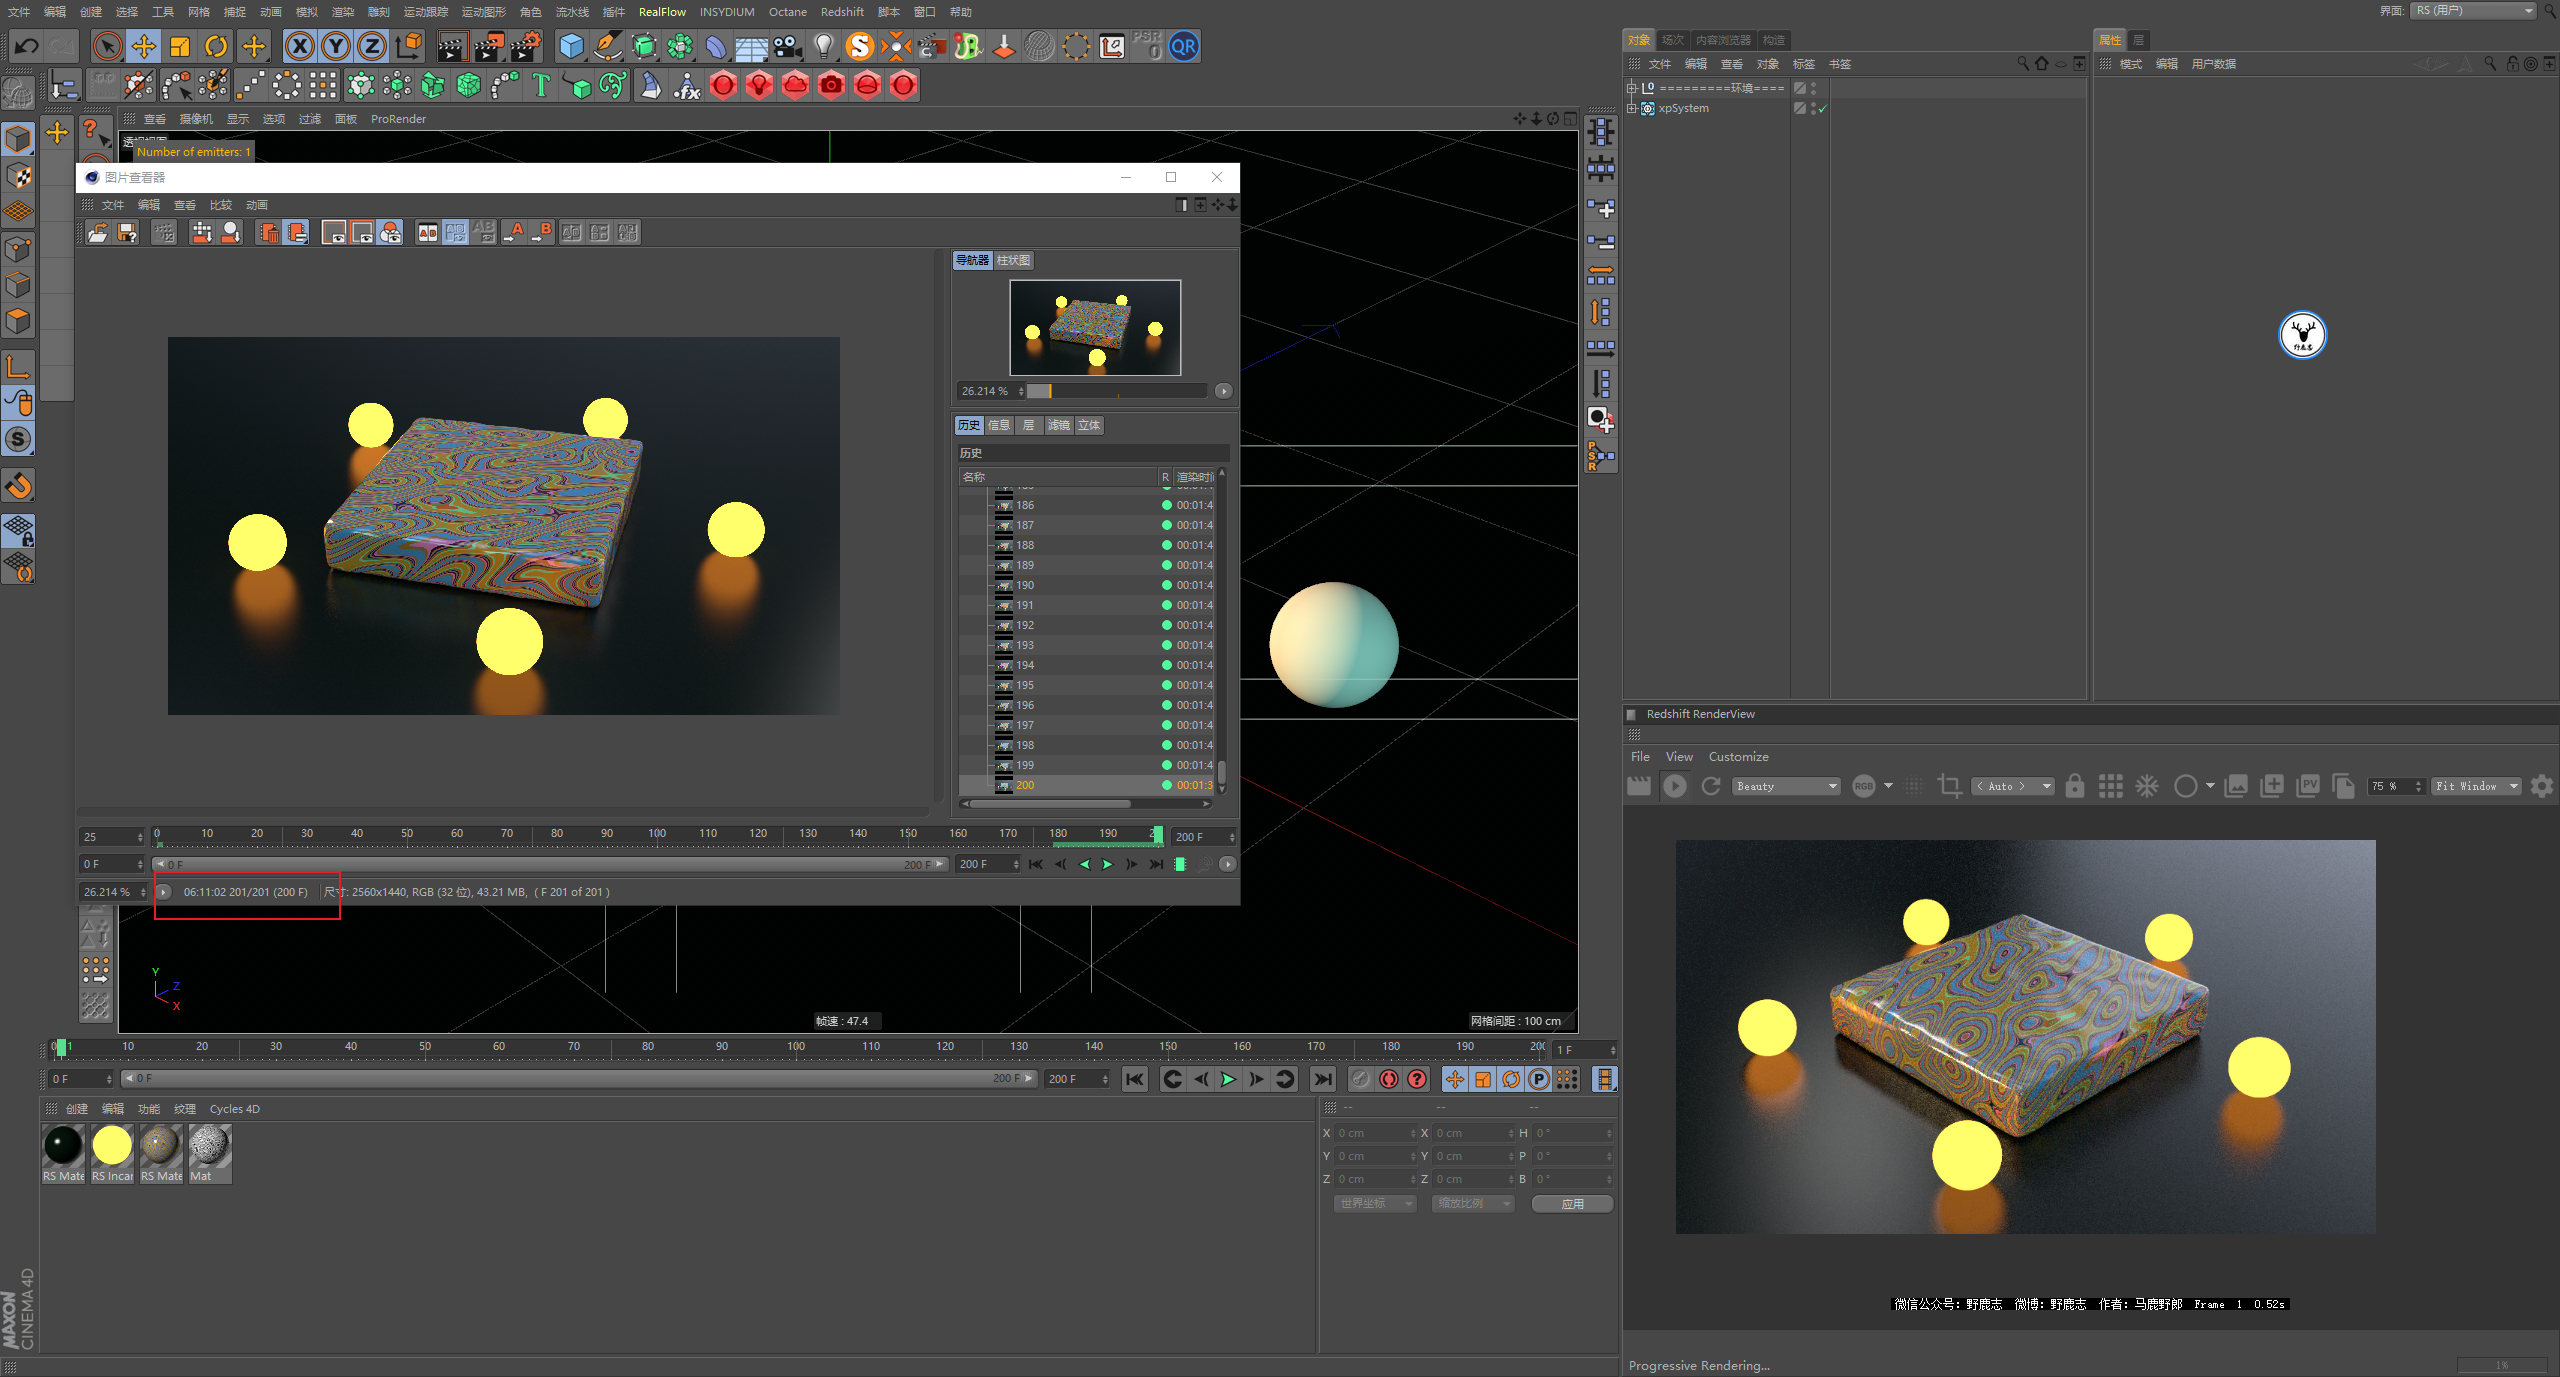The height and width of the screenshot is (1377, 2560).
Task: Add a Cube primitive object
Action: click(571, 46)
